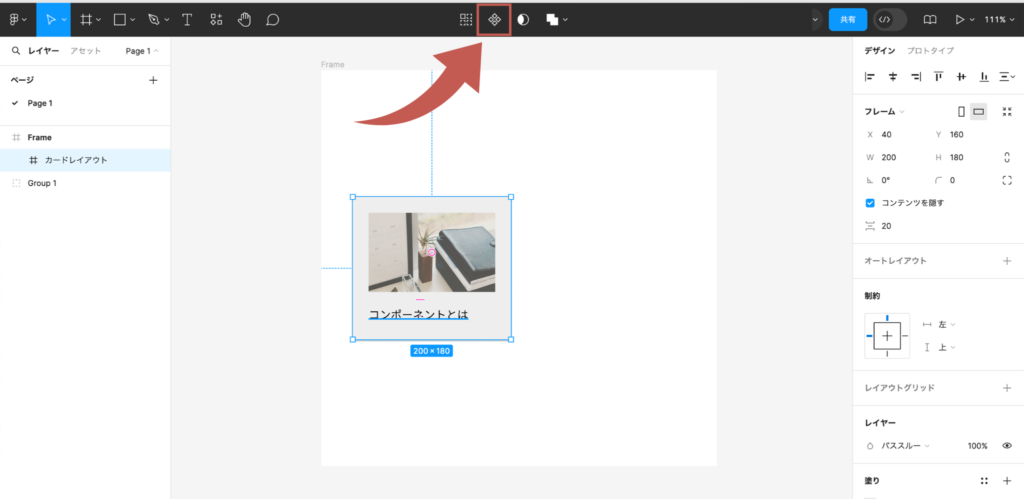Select the Hand tool
The width and height of the screenshot is (1024, 499).
click(244, 20)
